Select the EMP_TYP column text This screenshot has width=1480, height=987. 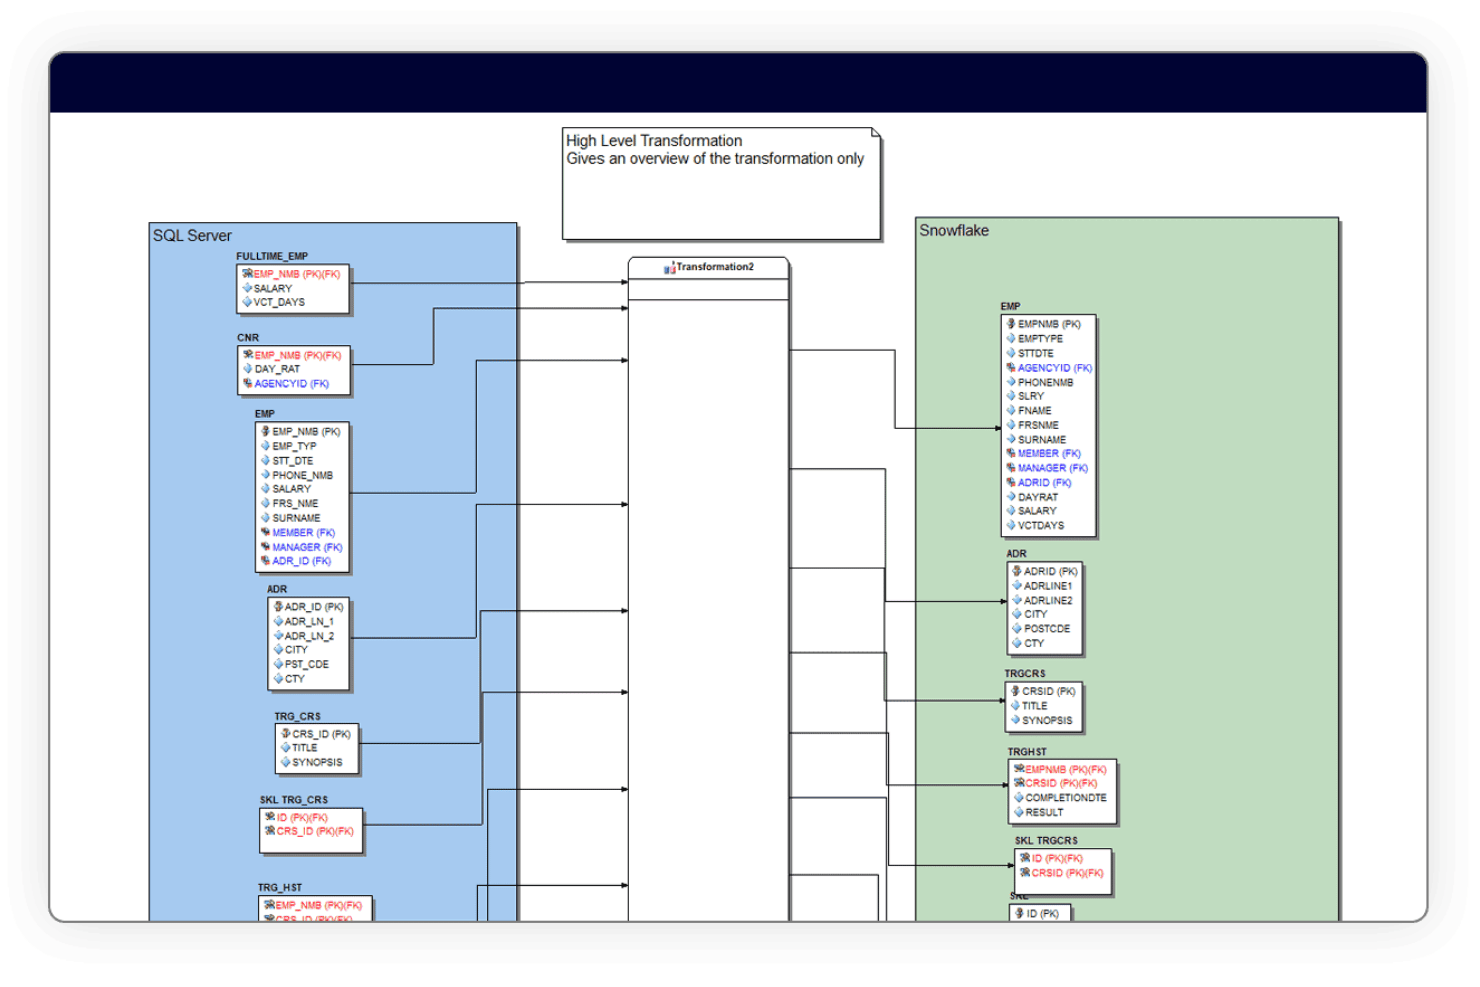pyautogui.click(x=294, y=446)
